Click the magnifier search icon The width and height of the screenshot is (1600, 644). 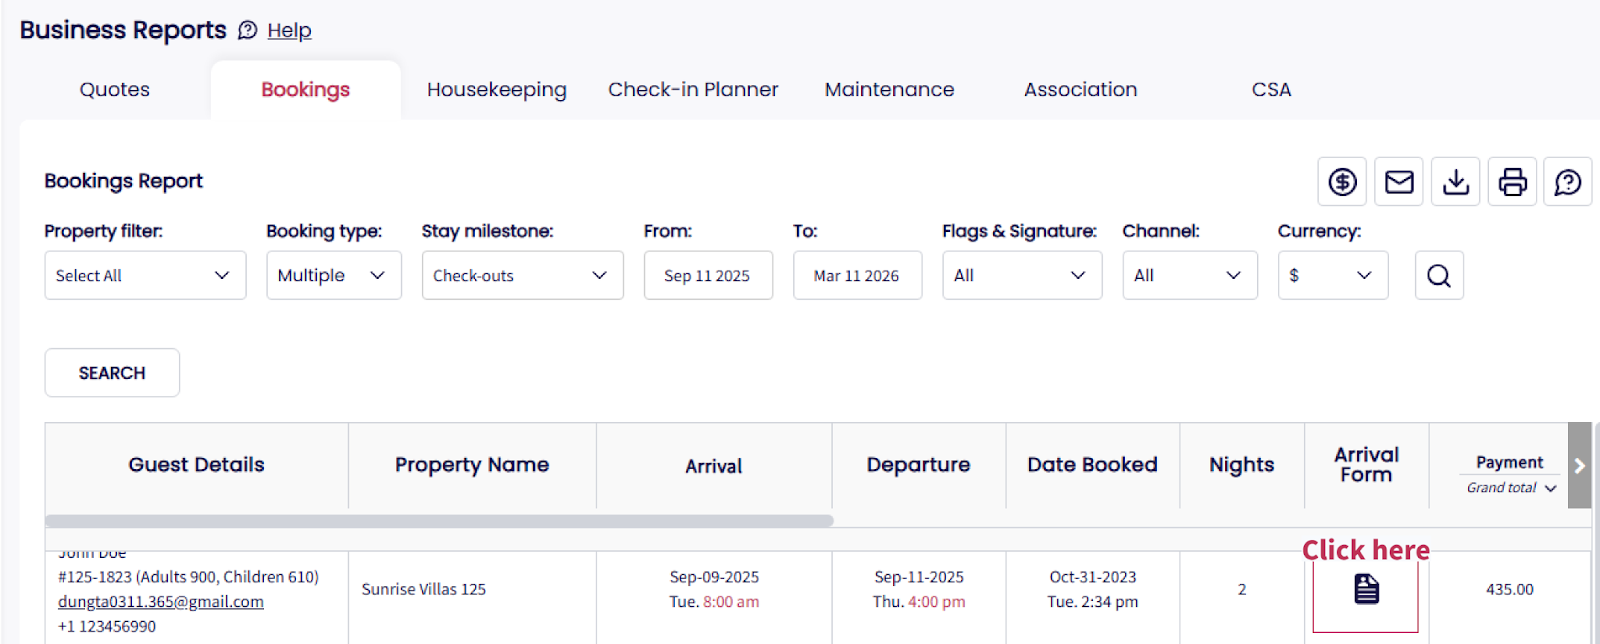click(x=1439, y=276)
